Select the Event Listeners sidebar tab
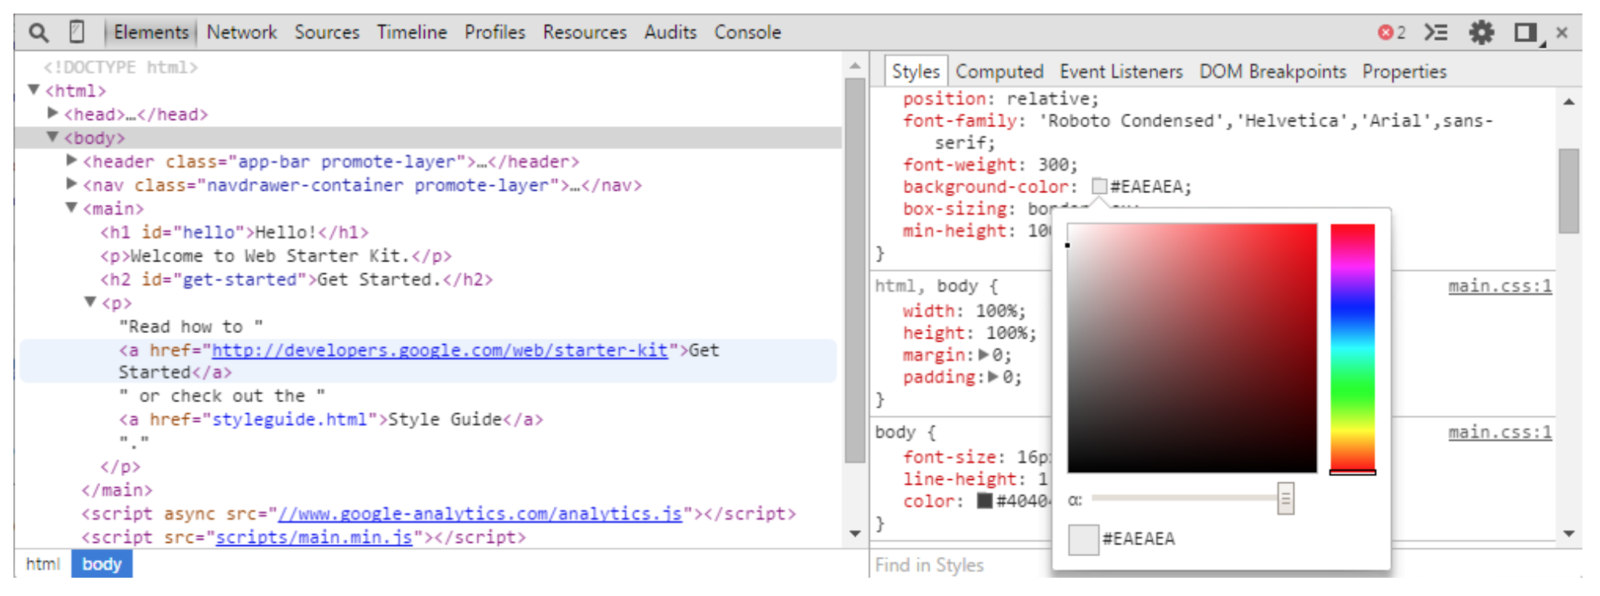 [1121, 72]
